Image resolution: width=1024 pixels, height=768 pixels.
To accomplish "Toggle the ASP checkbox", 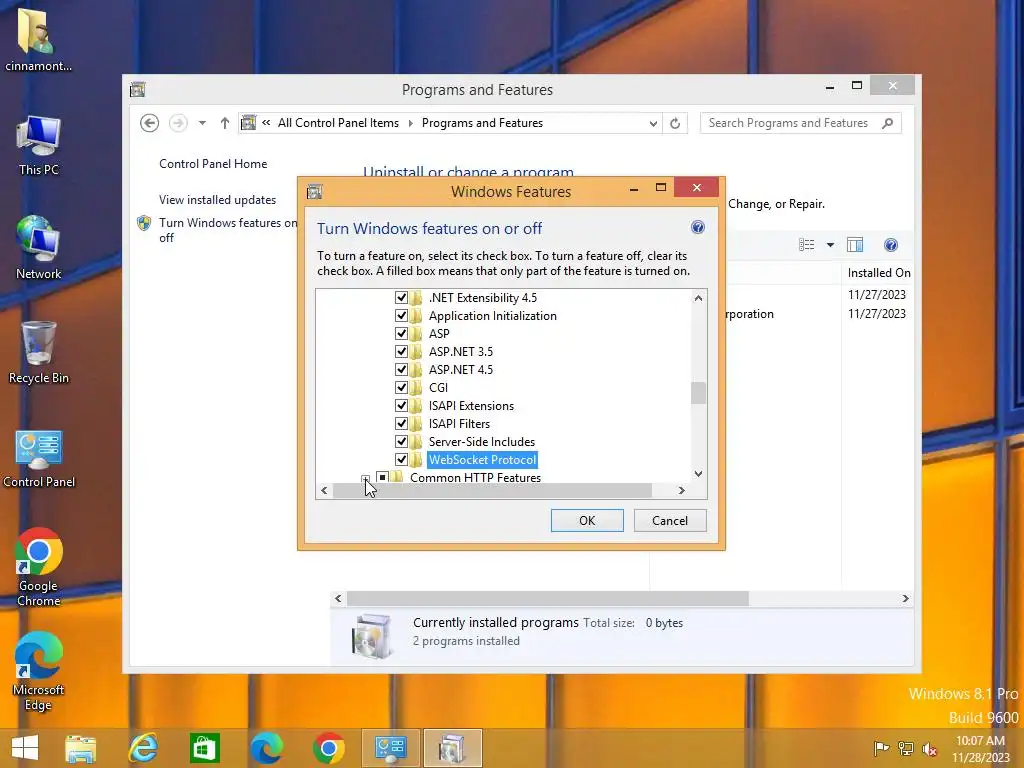I will click(401, 334).
